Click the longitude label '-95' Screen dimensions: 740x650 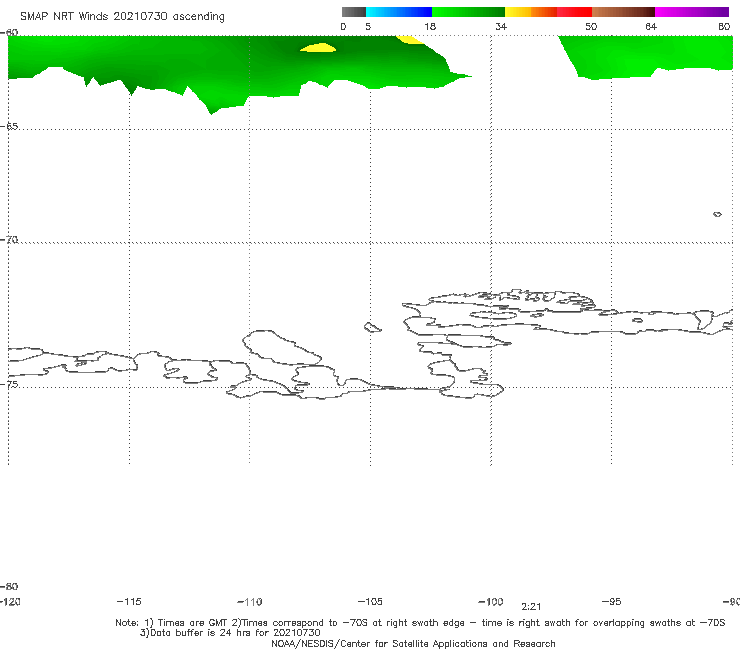click(612, 601)
